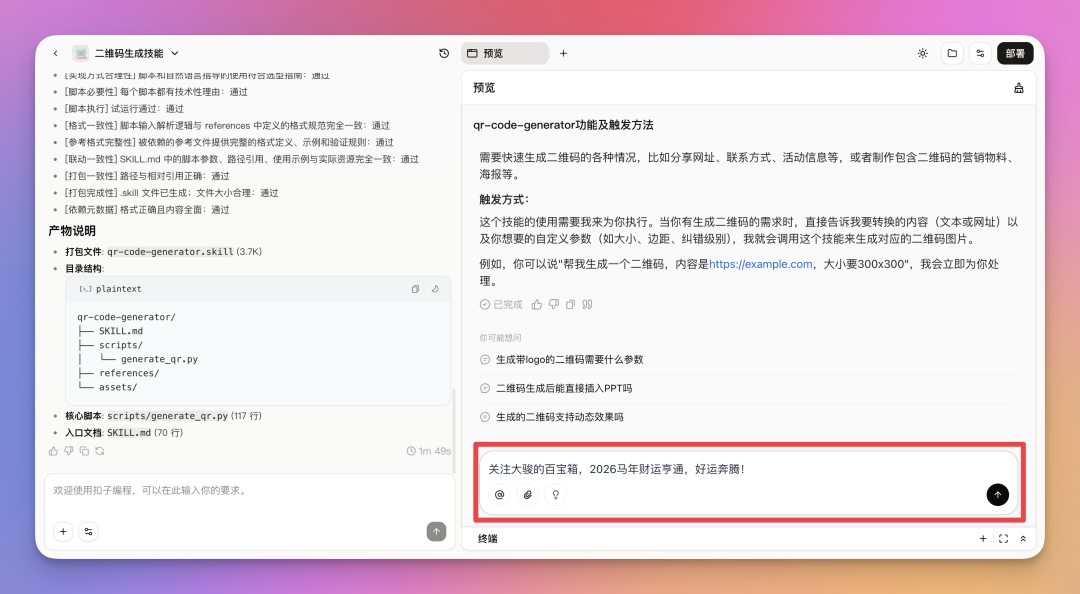
Task: Attach a file with the paperclip icon
Action: pyautogui.click(x=527, y=494)
